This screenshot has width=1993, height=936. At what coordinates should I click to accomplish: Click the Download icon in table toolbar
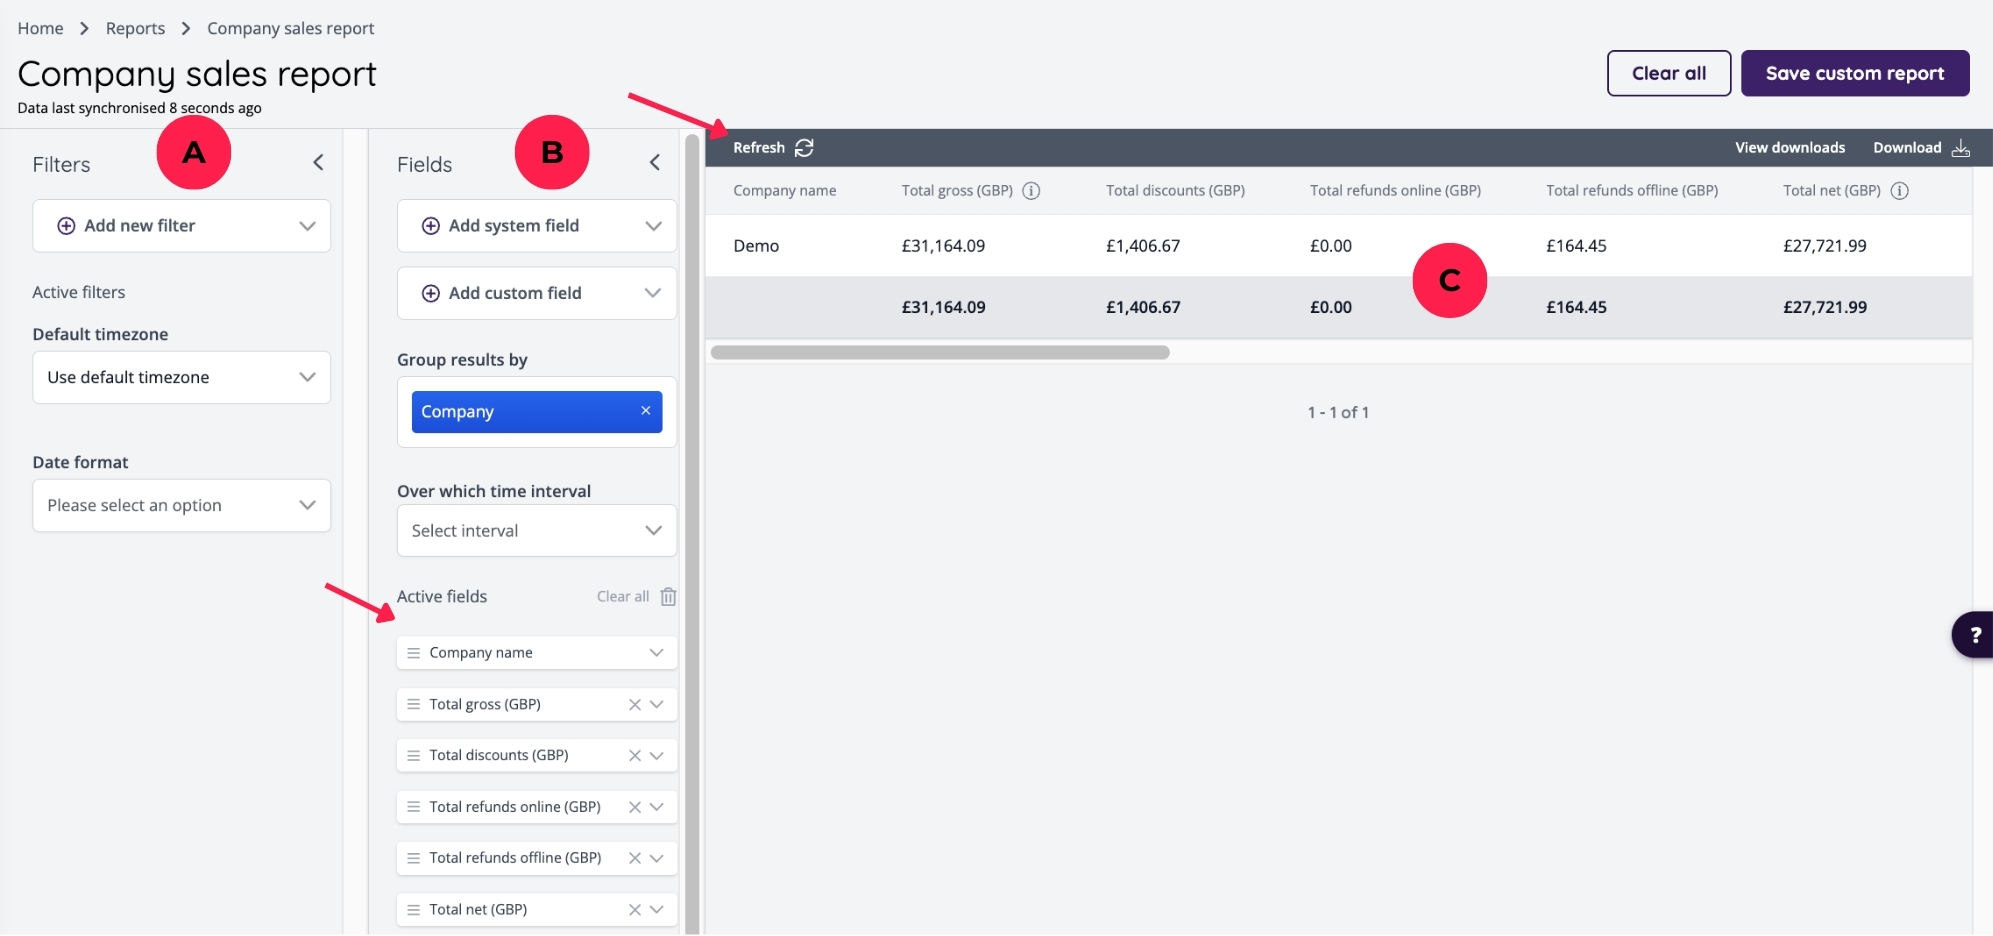pos(1960,148)
